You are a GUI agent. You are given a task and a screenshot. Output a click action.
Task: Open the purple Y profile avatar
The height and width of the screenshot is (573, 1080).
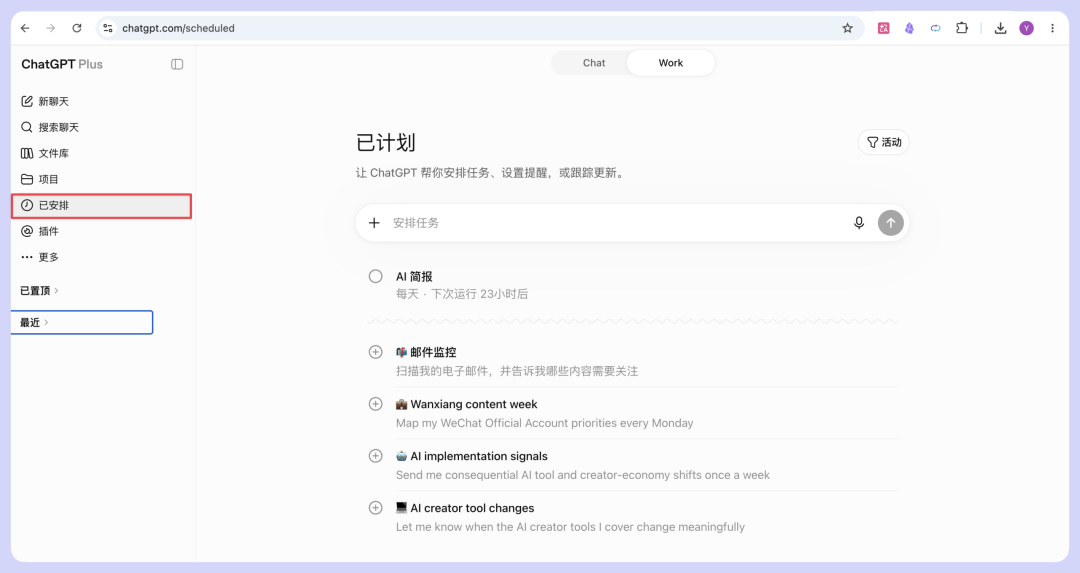[x=1026, y=28]
